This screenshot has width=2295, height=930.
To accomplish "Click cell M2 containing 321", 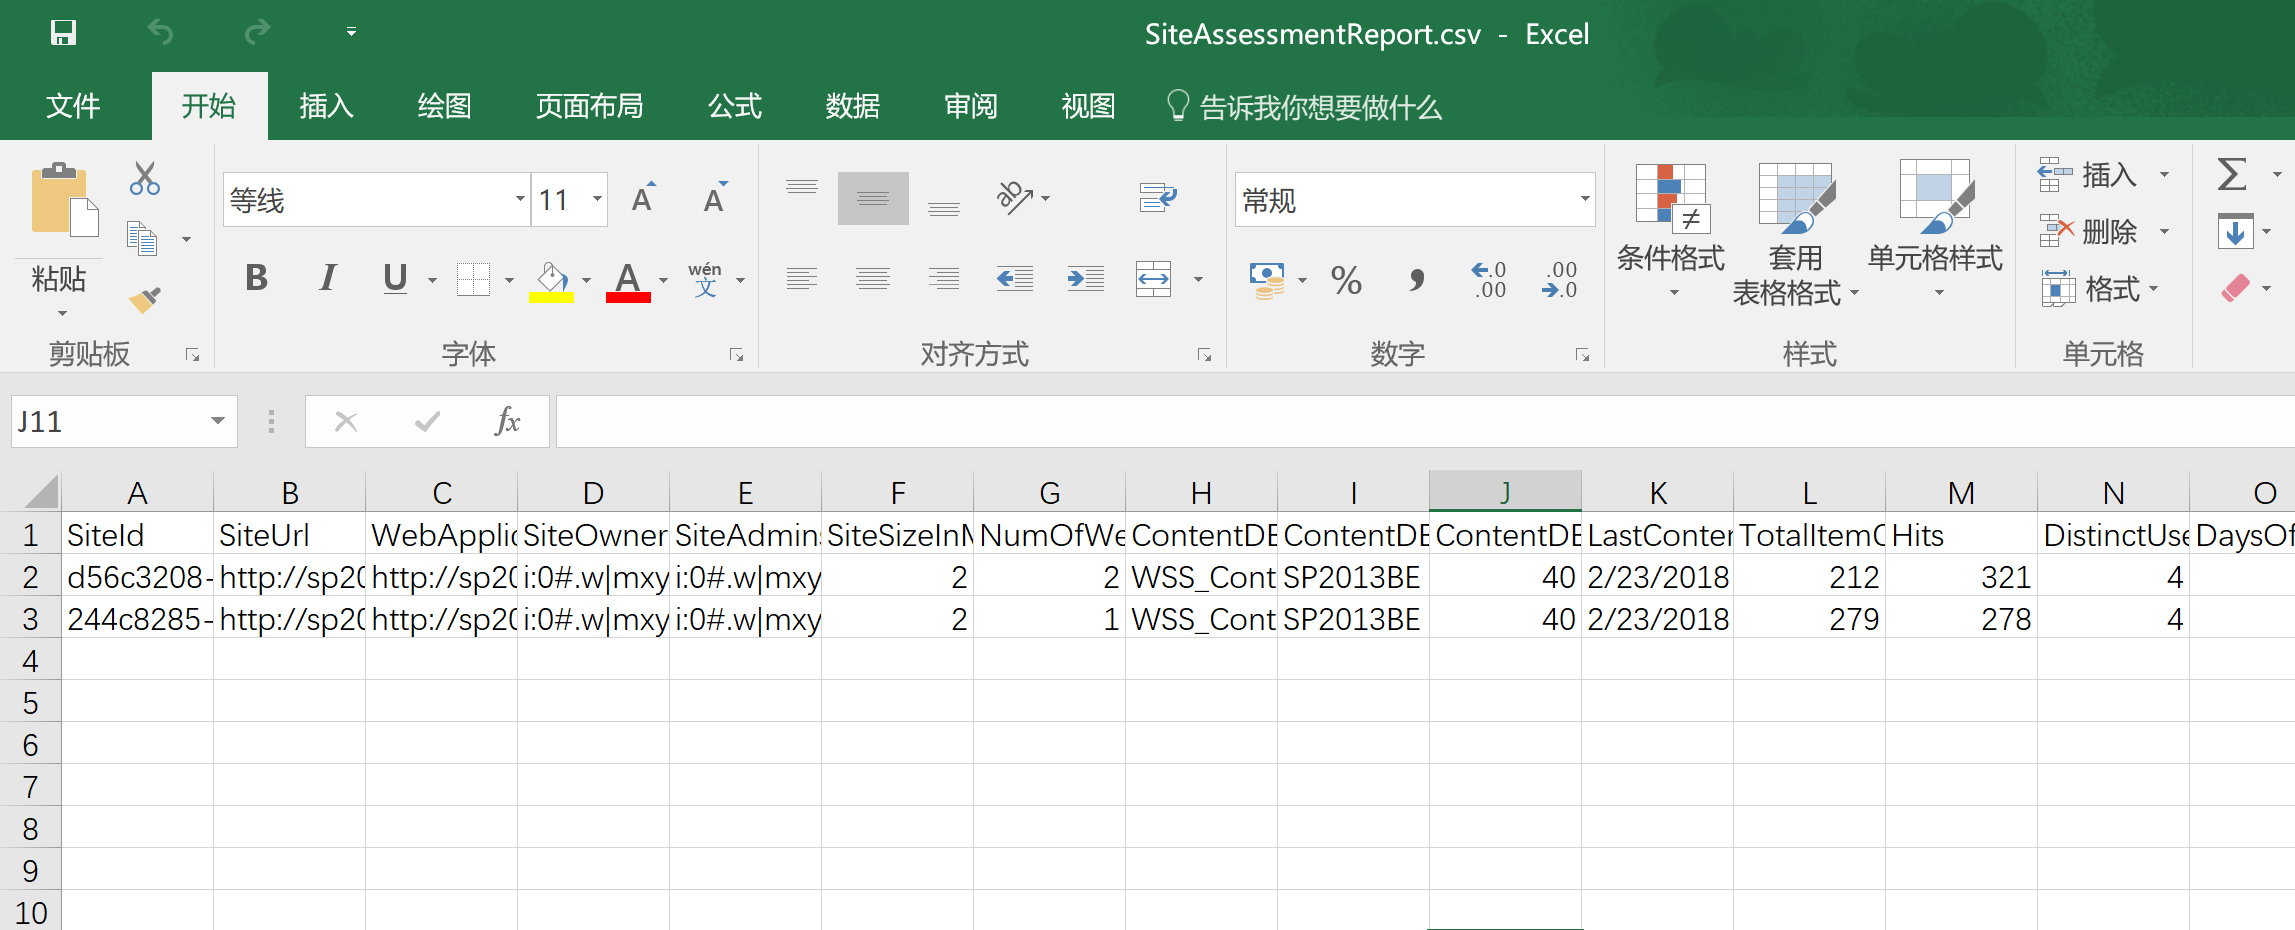I will [1961, 577].
